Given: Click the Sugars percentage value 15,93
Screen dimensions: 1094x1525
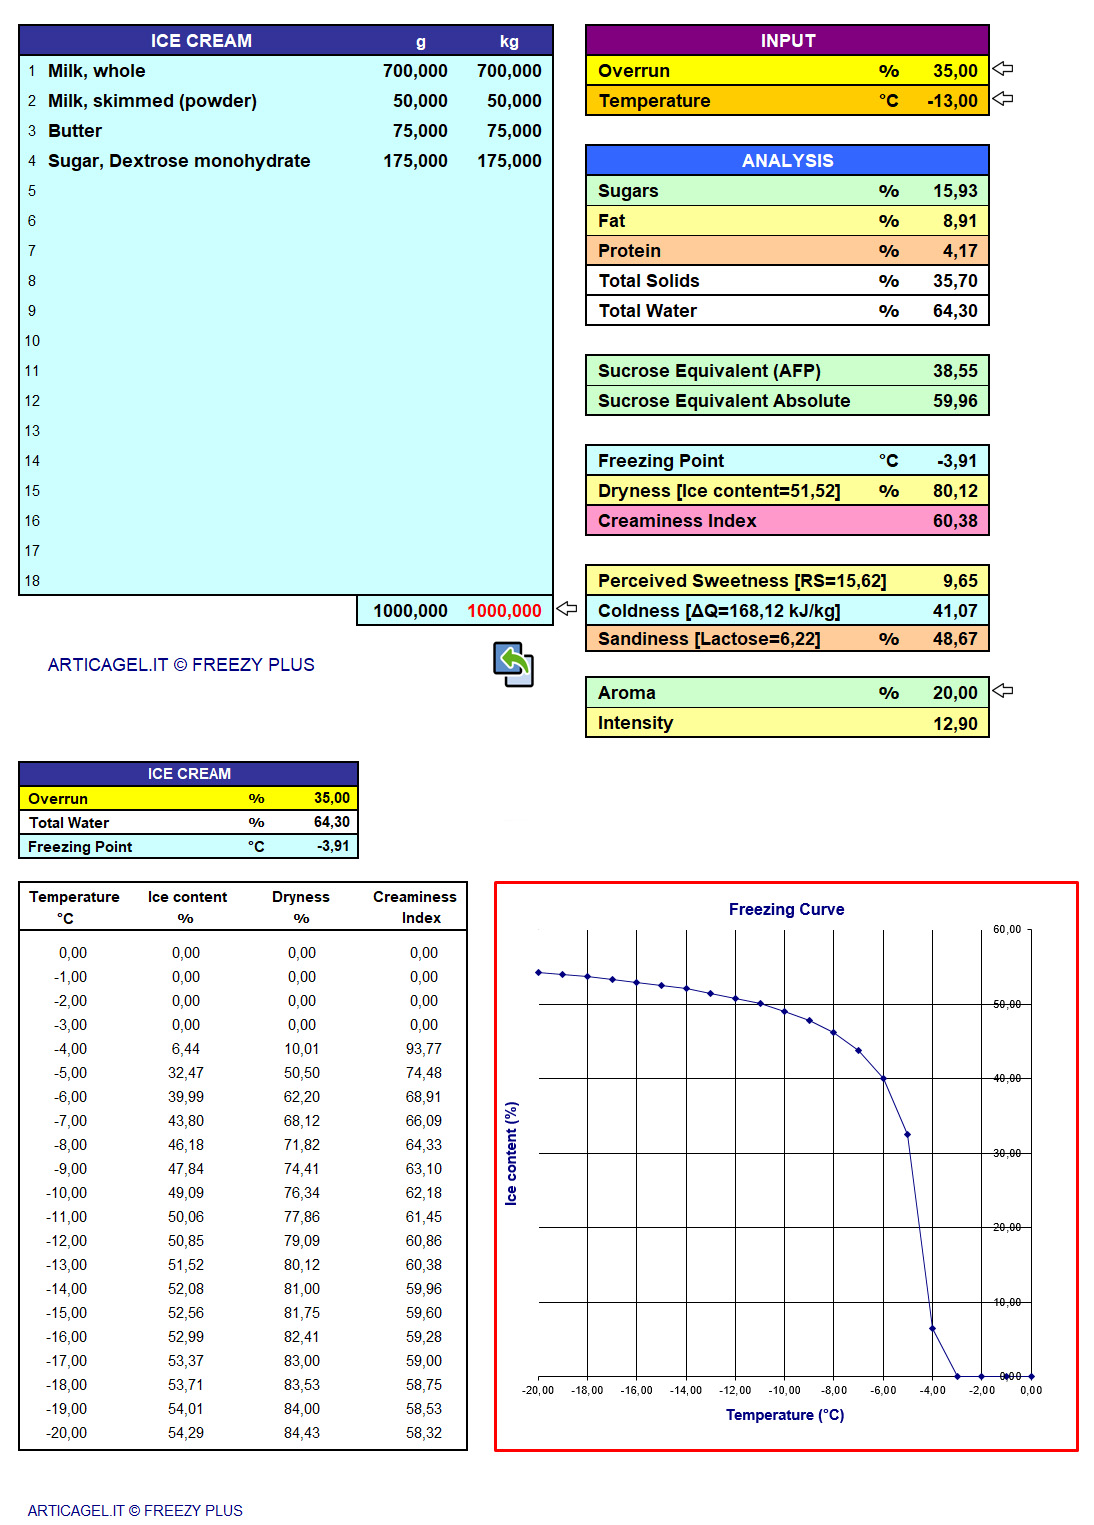Looking at the screenshot, I should pyautogui.click(x=955, y=191).
